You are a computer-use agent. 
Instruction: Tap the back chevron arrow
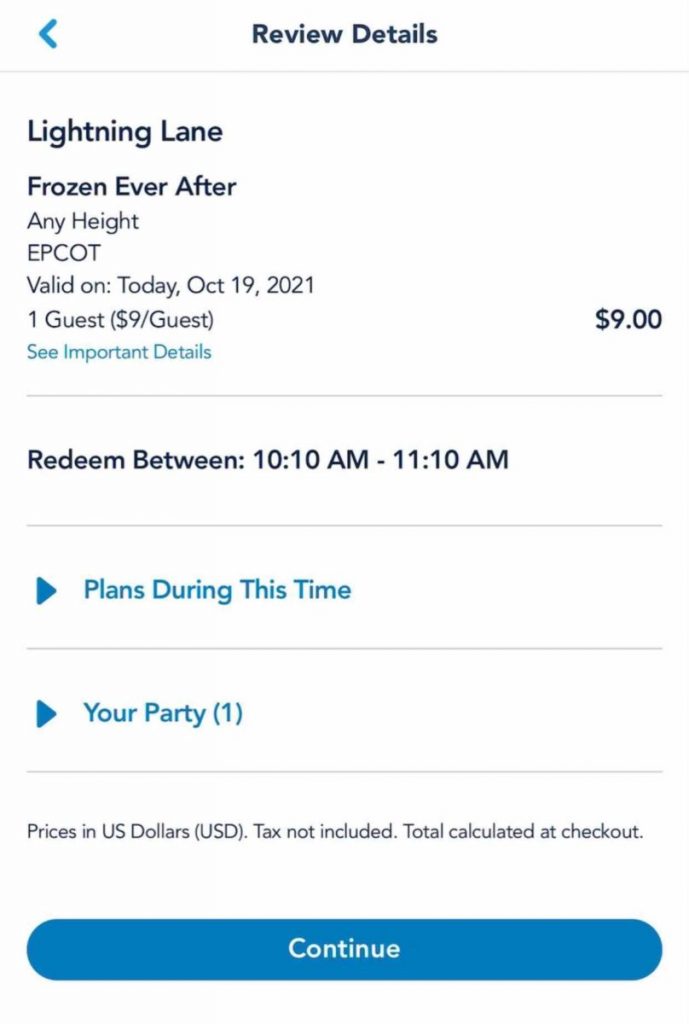point(48,34)
